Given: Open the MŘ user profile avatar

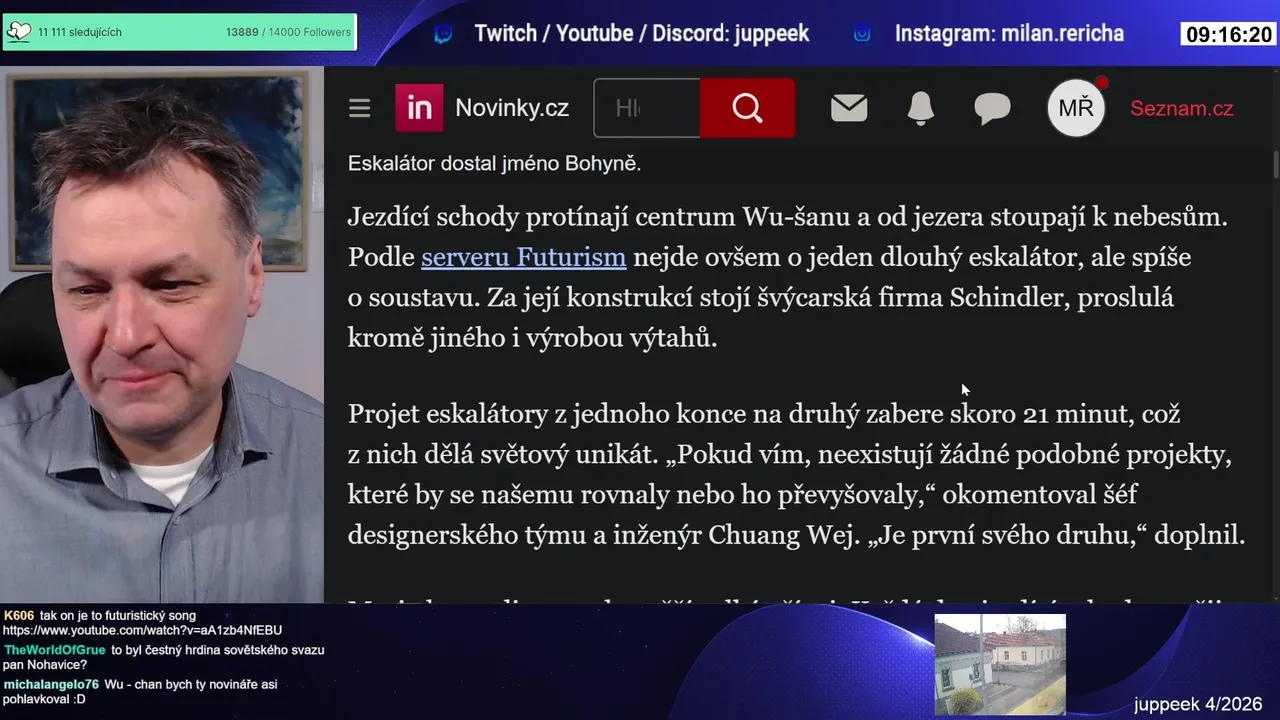Looking at the screenshot, I should tap(1076, 108).
